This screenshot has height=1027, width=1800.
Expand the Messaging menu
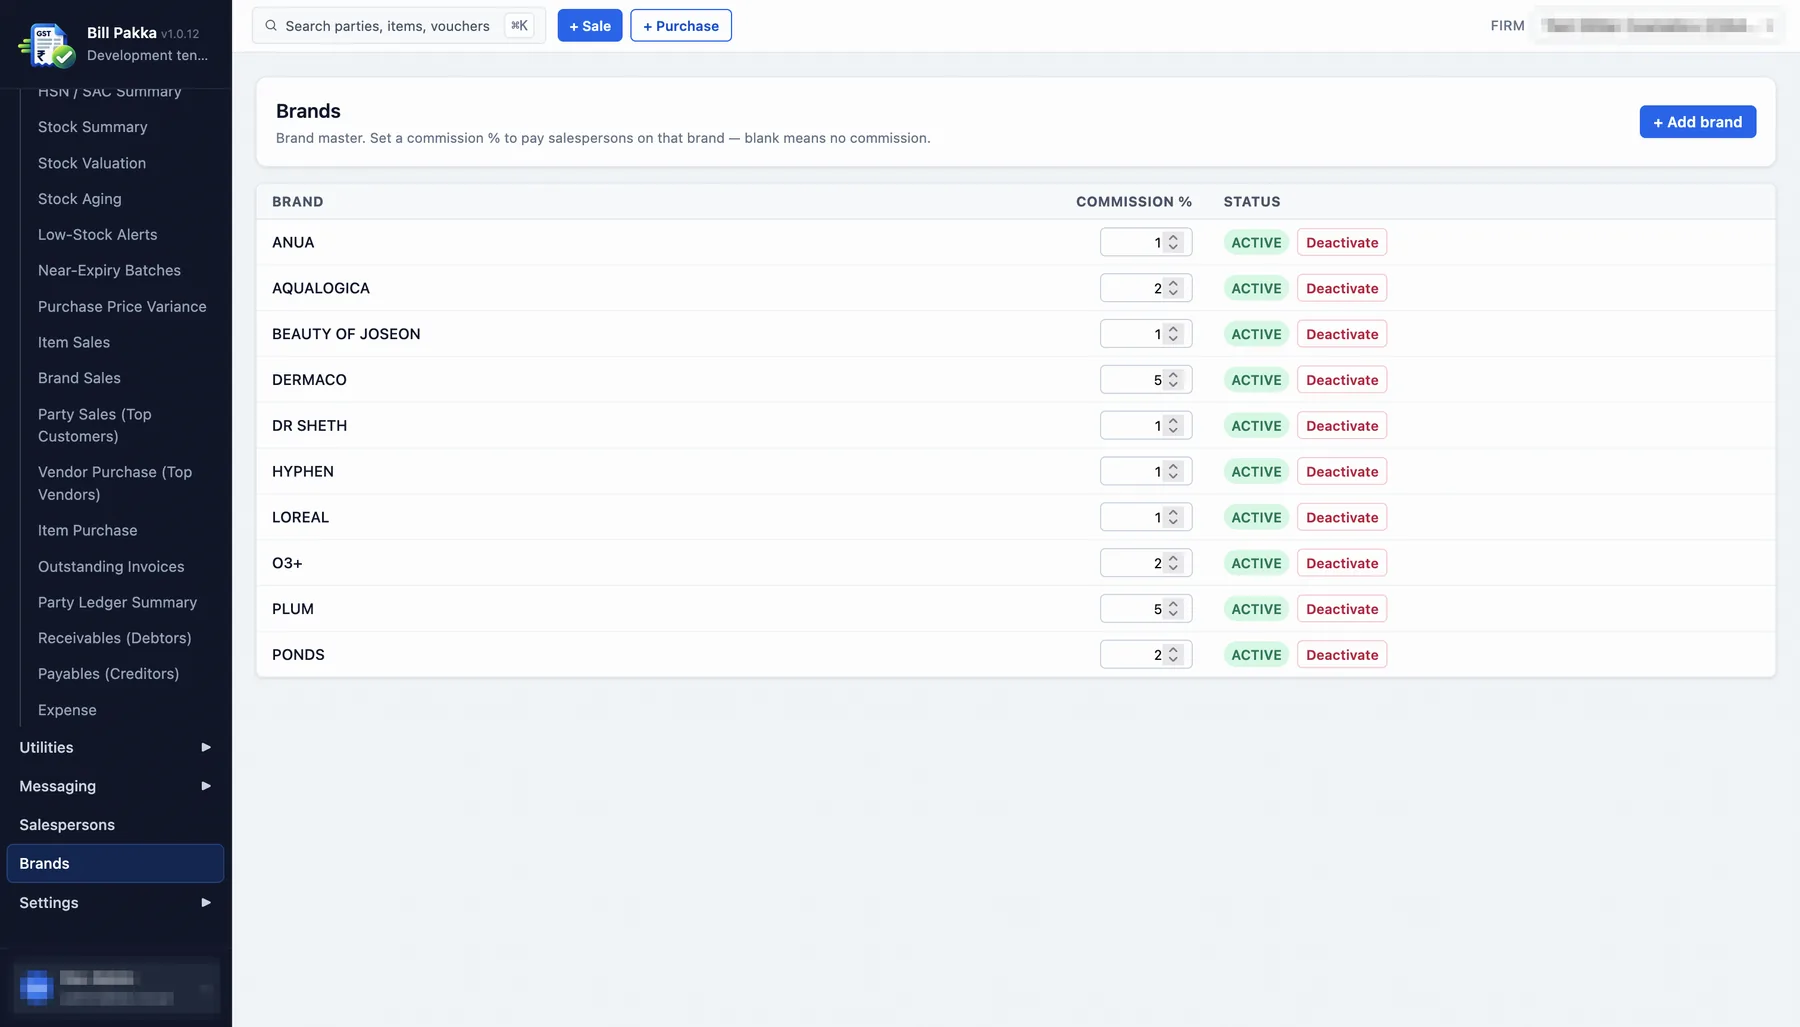click(x=115, y=786)
